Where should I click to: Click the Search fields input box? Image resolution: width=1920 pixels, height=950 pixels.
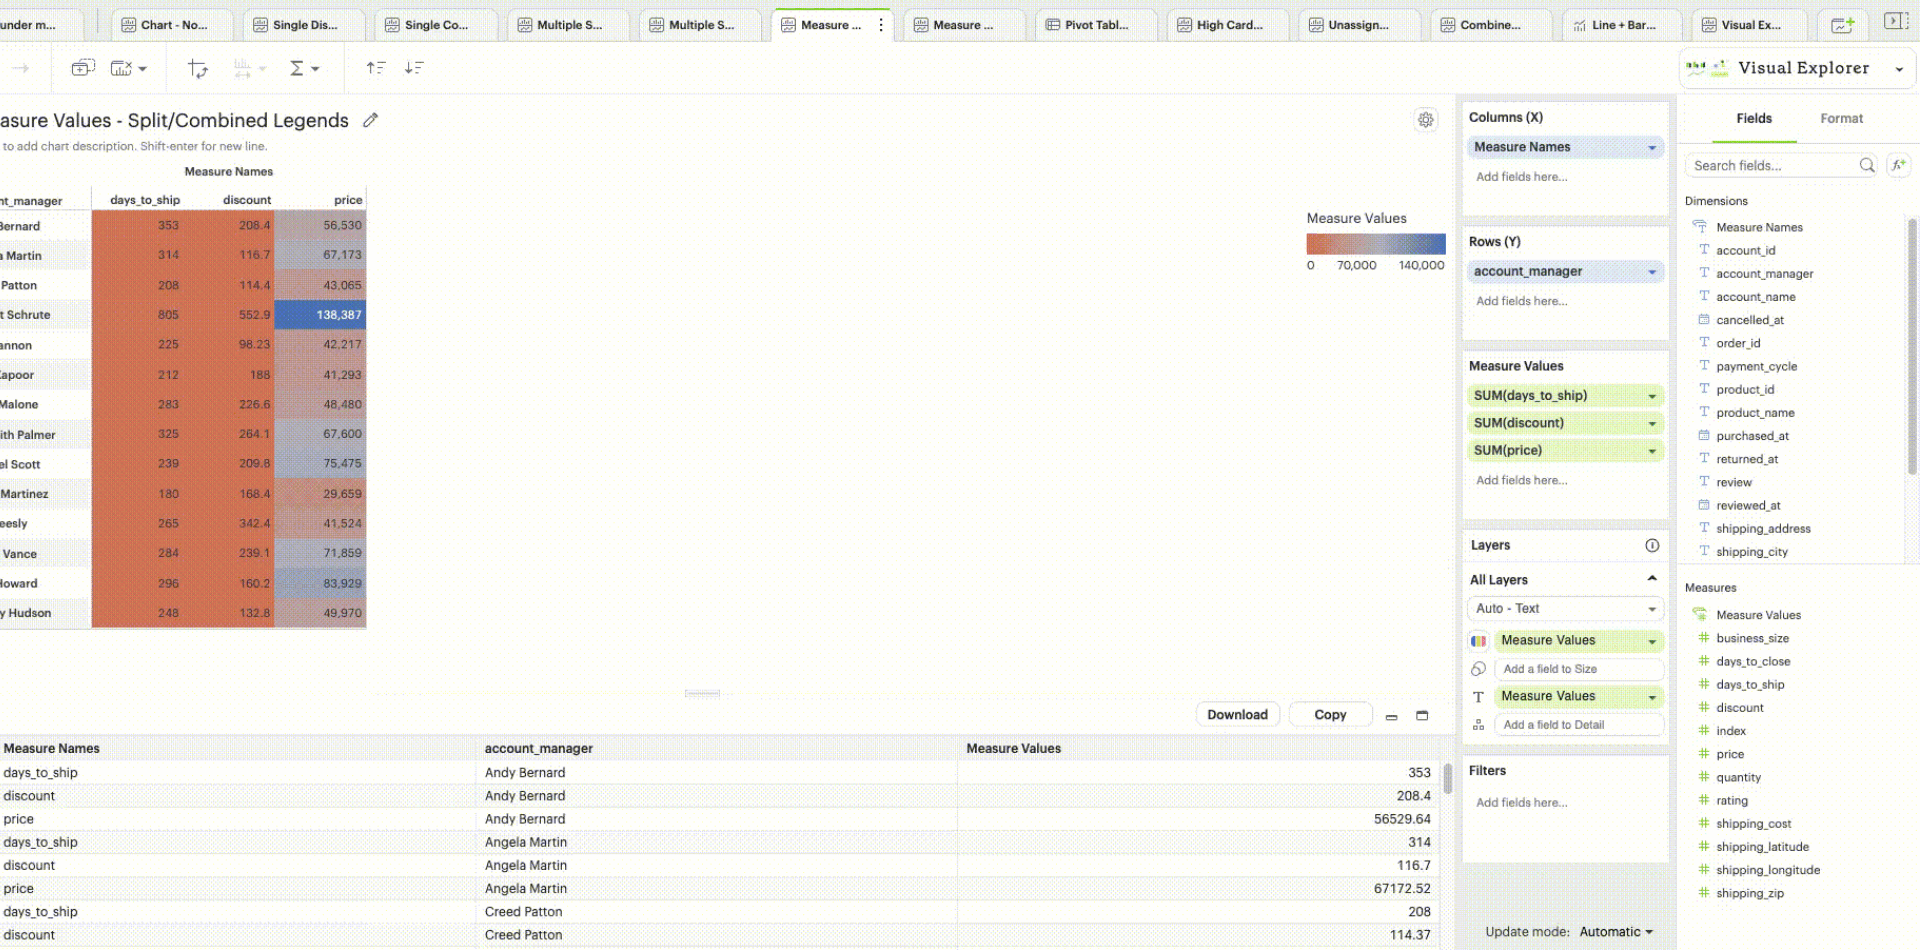[x=1772, y=165]
